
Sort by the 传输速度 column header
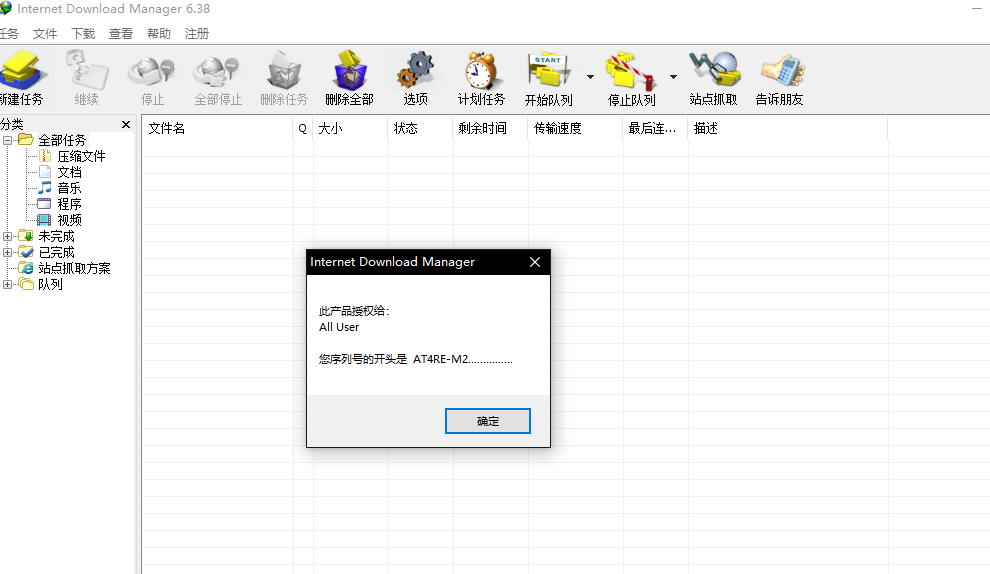pos(575,128)
